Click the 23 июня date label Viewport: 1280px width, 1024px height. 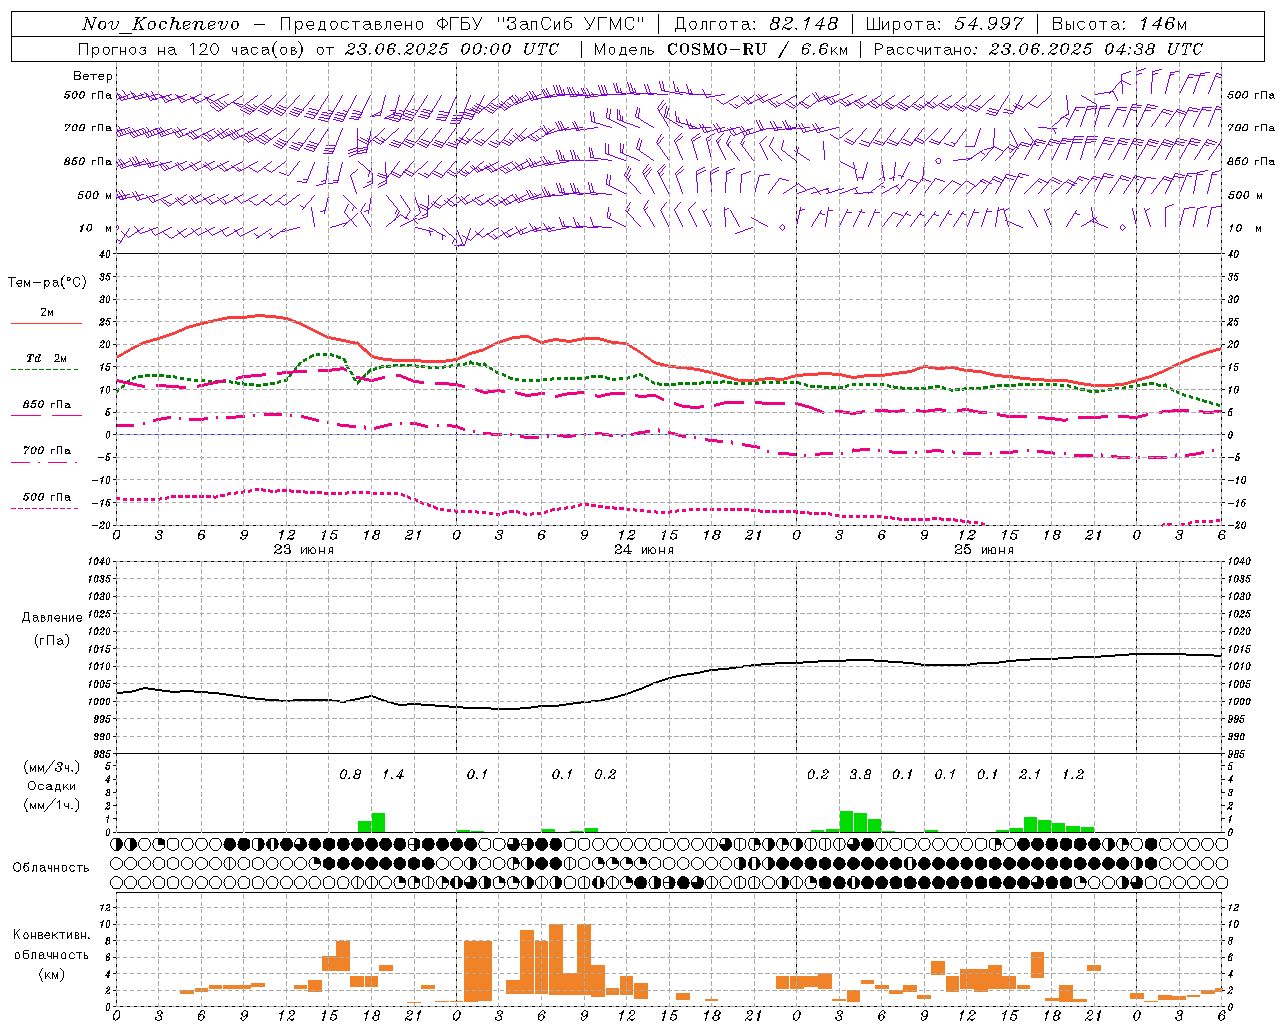point(303,550)
